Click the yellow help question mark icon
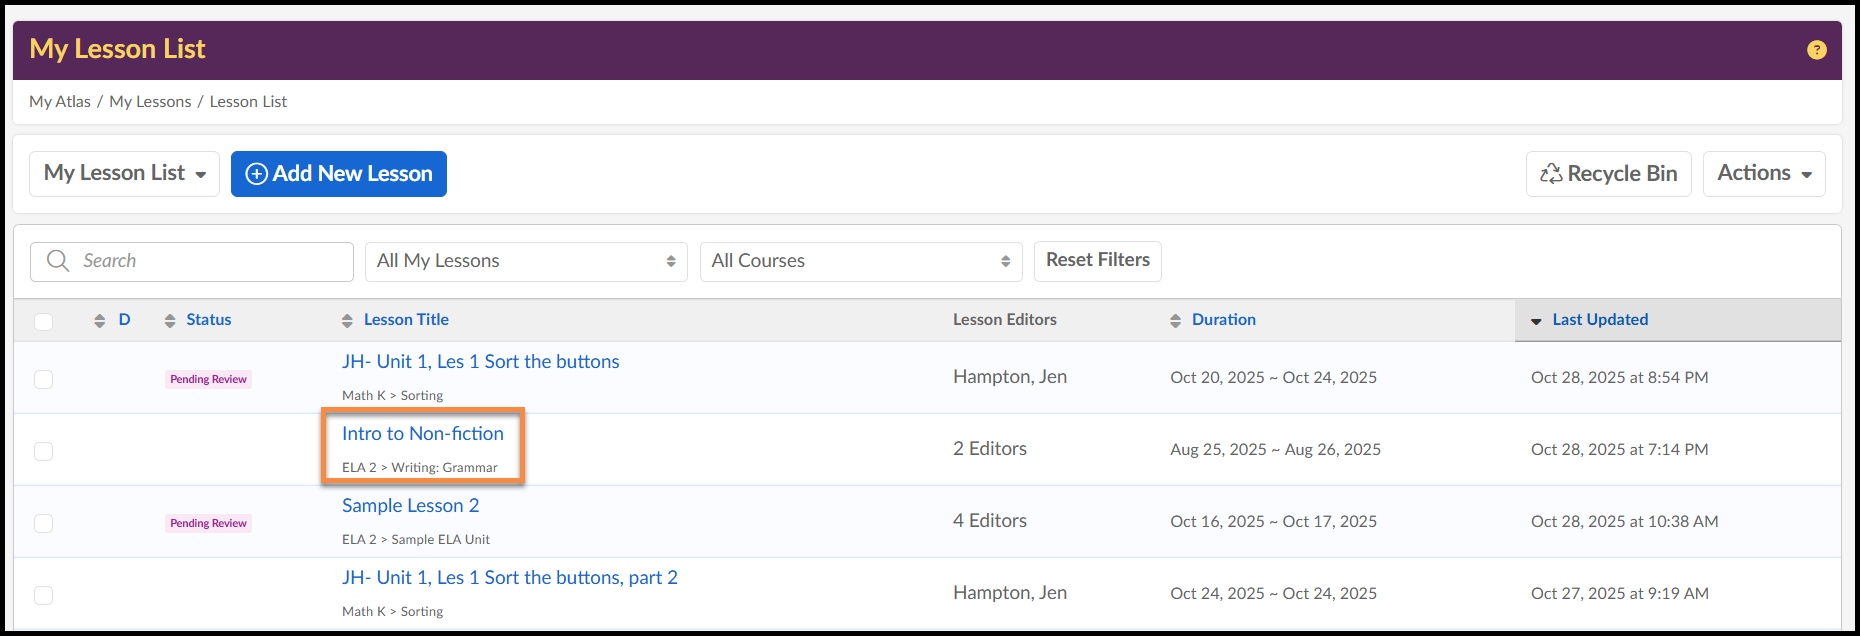The width and height of the screenshot is (1860, 636). [1816, 50]
